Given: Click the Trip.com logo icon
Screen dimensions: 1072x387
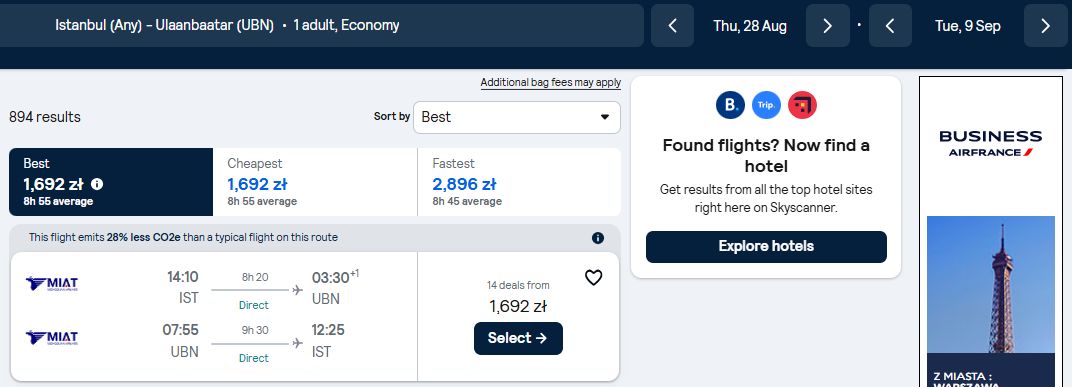Looking at the screenshot, I should pyautogui.click(x=766, y=105).
